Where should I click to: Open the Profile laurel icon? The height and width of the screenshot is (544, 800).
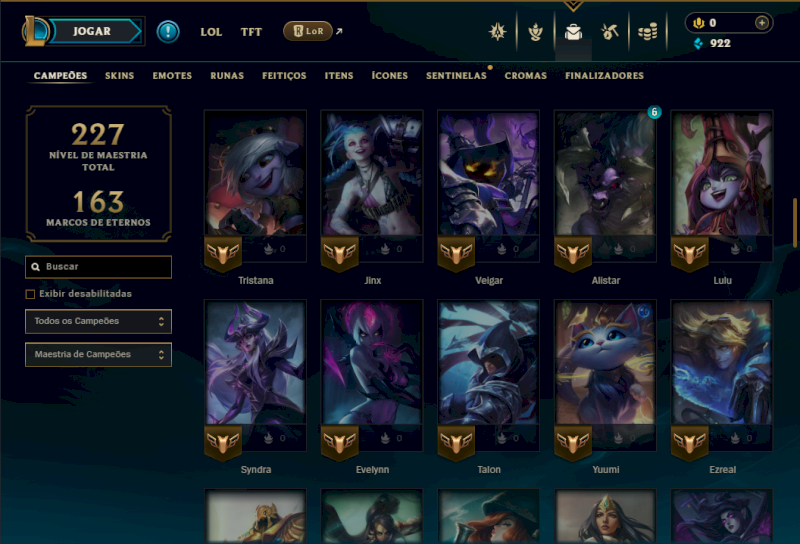click(535, 32)
